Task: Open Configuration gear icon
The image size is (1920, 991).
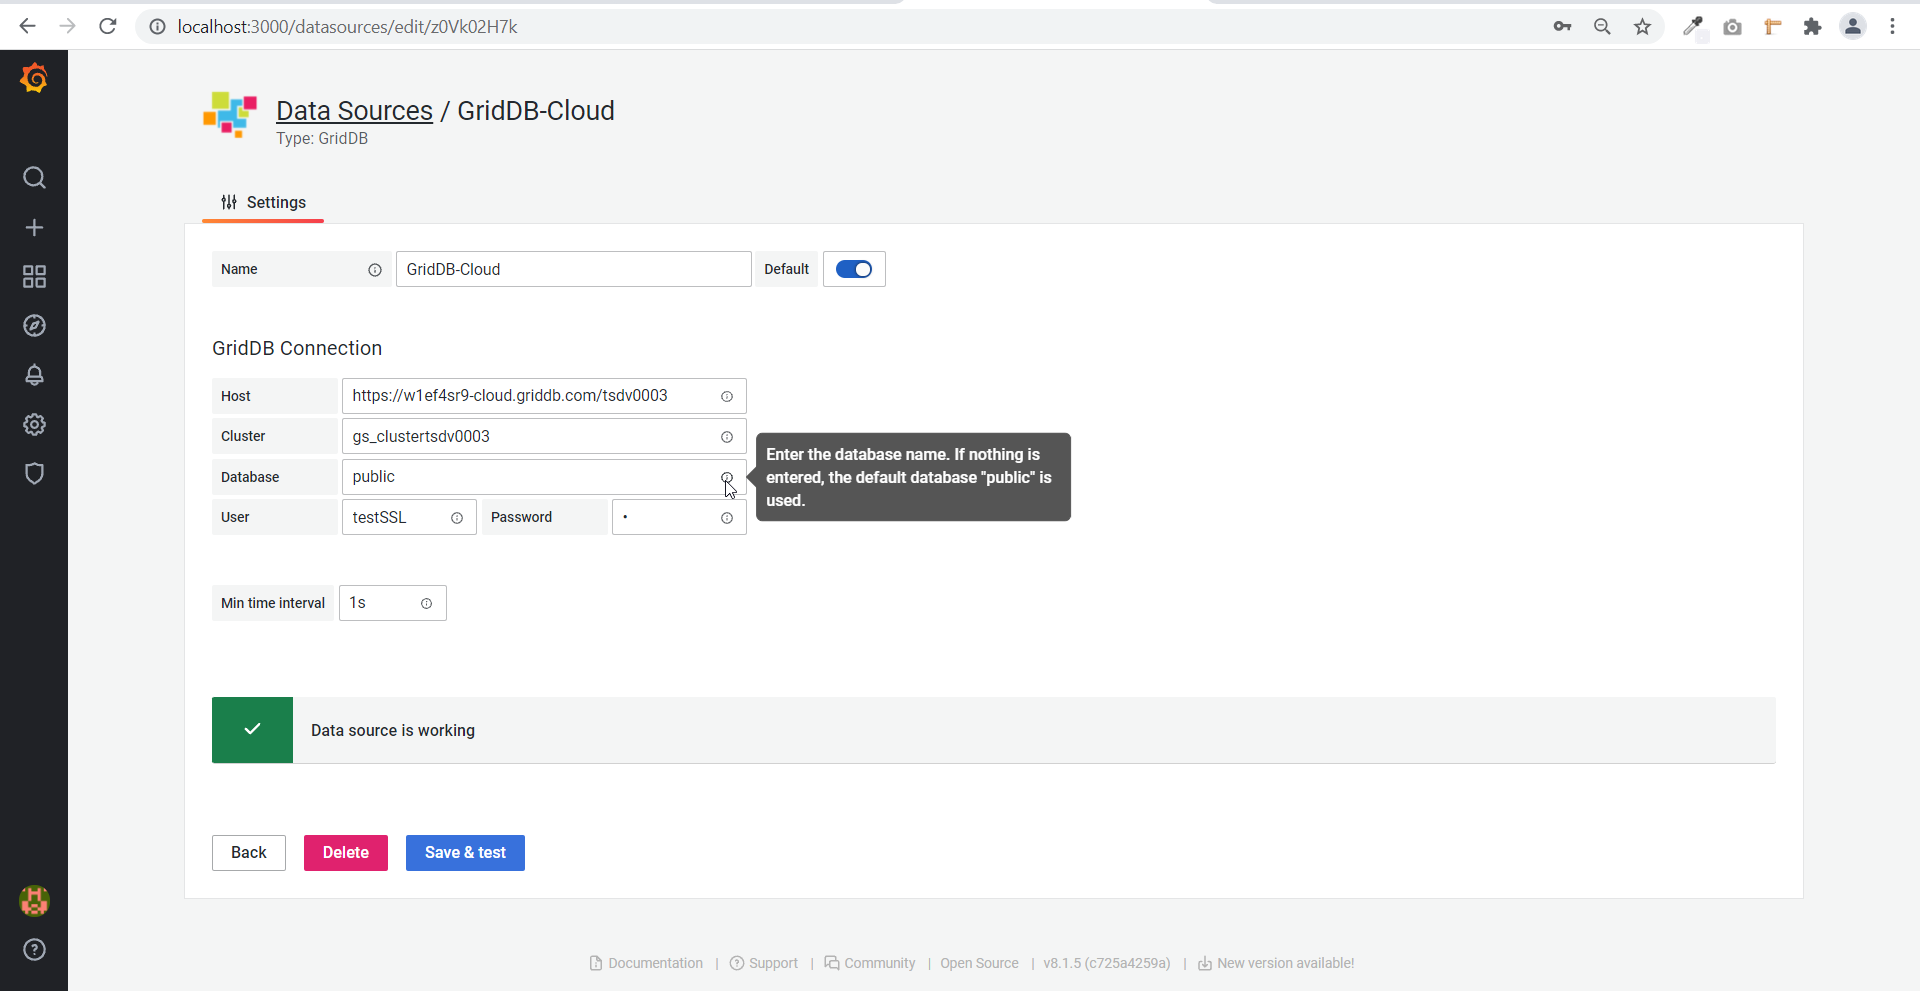Action: 34,425
